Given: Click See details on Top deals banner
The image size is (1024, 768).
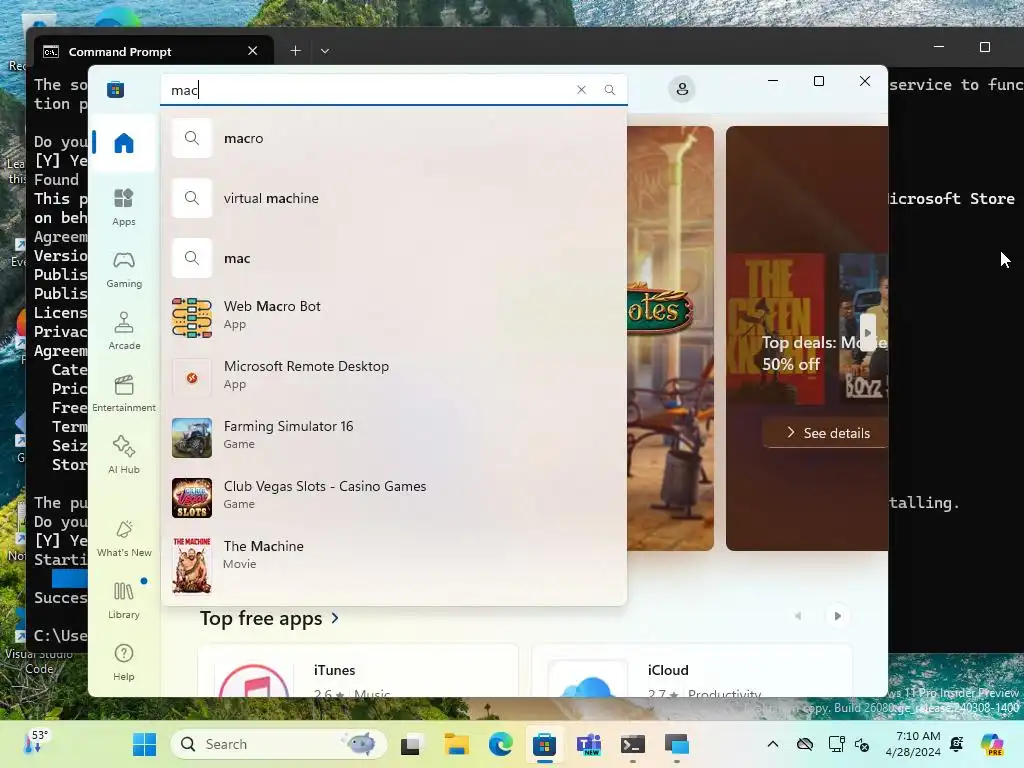Looking at the screenshot, I should click(x=827, y=433).
